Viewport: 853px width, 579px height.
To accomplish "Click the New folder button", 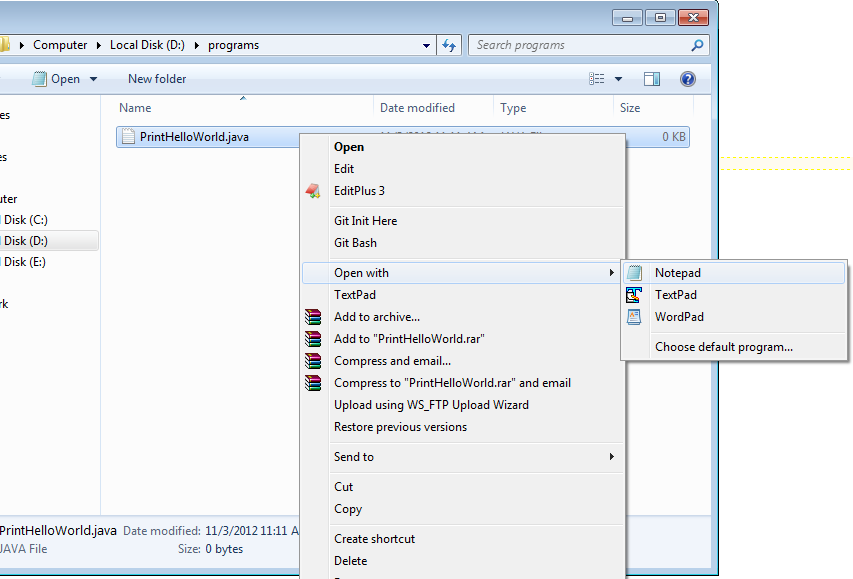I will [157, 79].
